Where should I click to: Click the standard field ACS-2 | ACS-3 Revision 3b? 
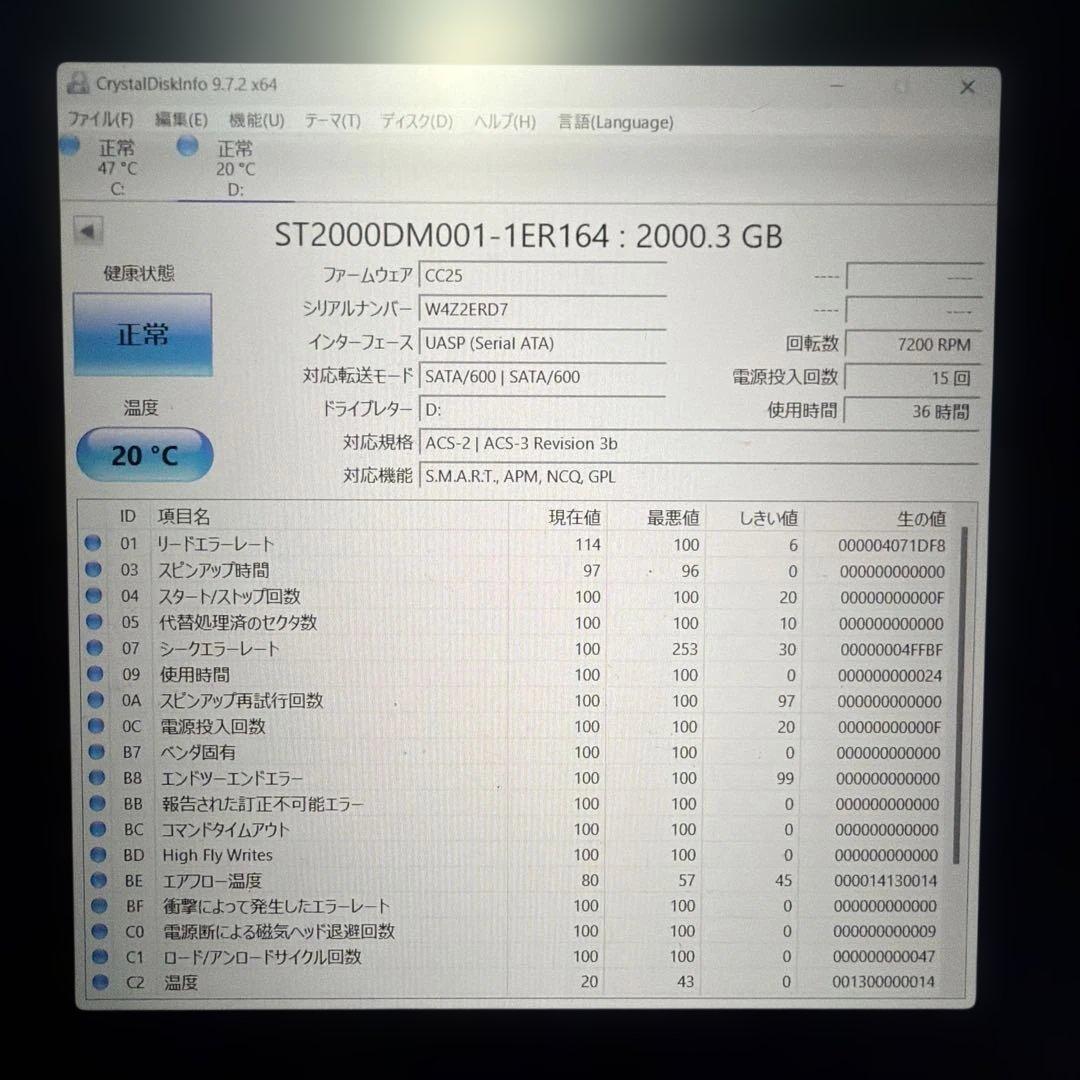pos(698,444)
